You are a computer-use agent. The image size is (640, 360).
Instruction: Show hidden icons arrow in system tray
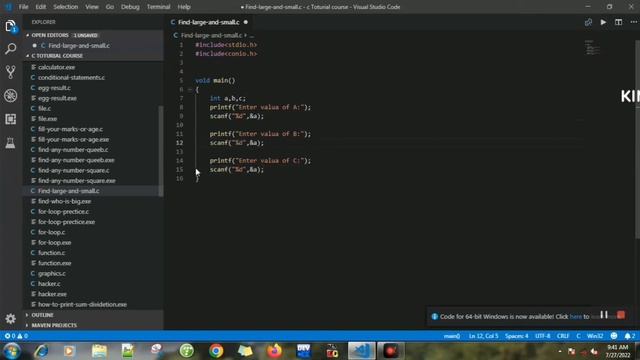[560, 351]
